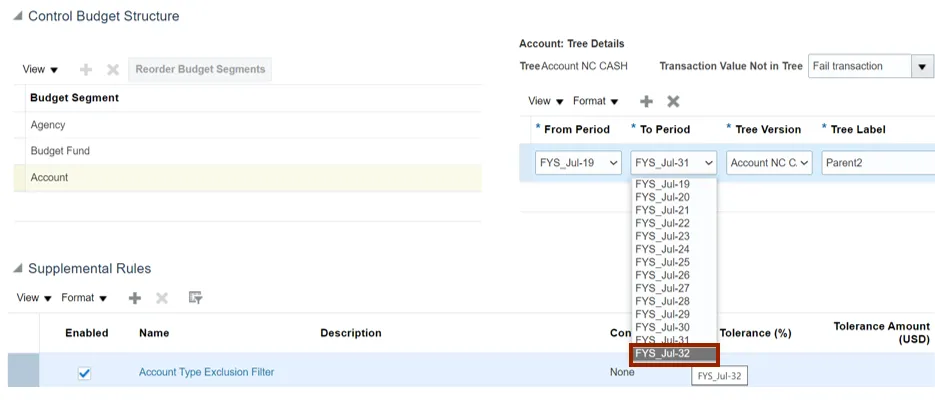Add a row in Tree Details
The height and width of the screenshot is (400, 935).
[646, 101]
